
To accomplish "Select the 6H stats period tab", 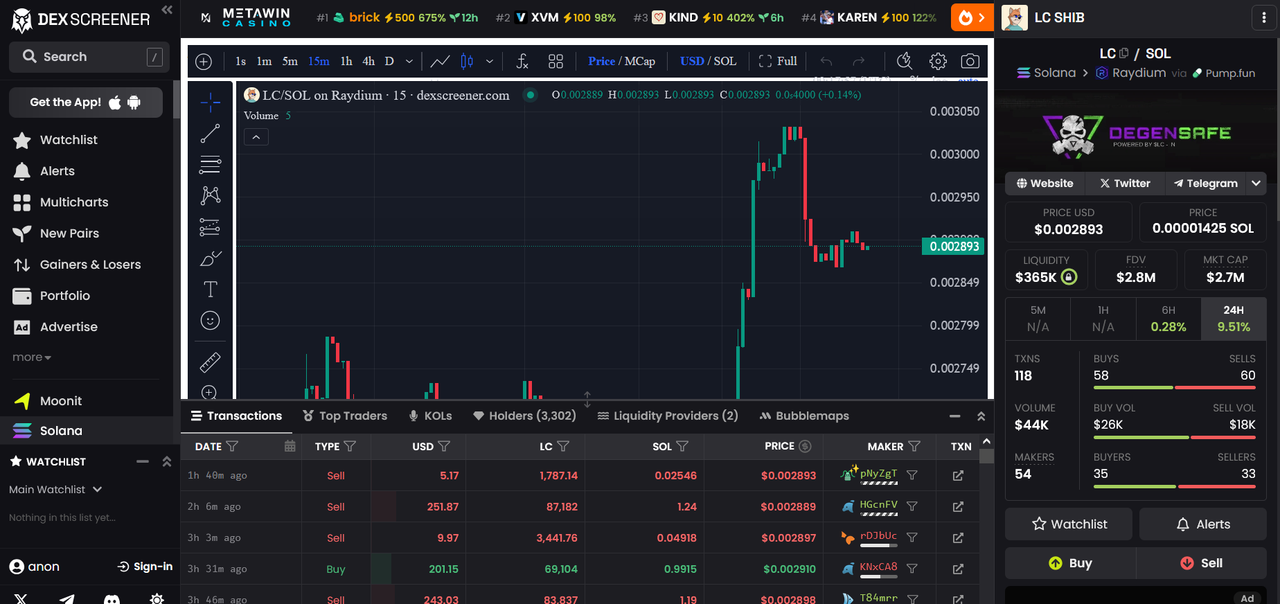I will 1168,319.
